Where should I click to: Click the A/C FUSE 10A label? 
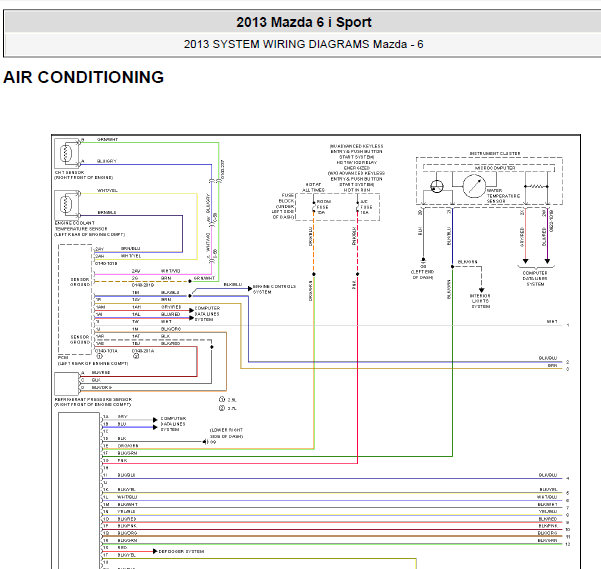pyautogui.click(x=365, y=207)
